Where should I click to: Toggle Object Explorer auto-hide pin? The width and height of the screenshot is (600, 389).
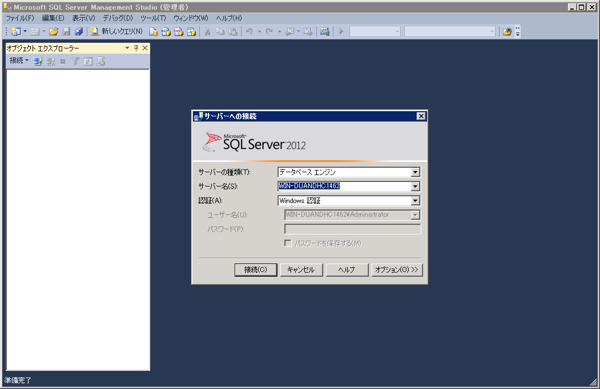(x=136, y=48)
